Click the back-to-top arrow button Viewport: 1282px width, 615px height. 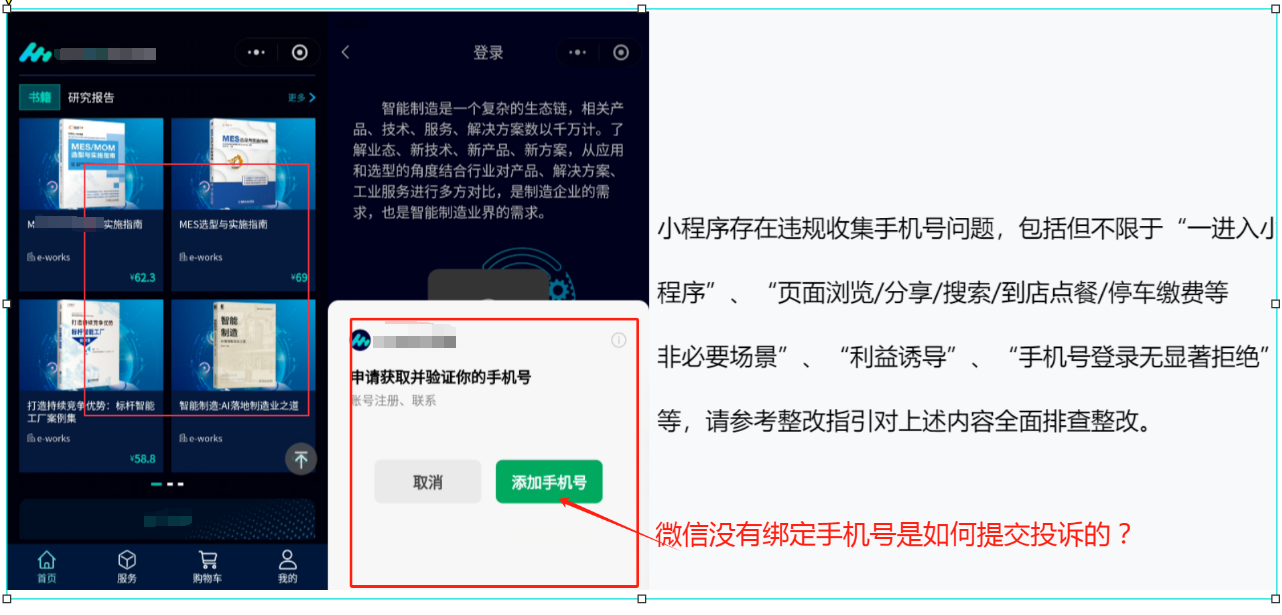coord(301,459)
